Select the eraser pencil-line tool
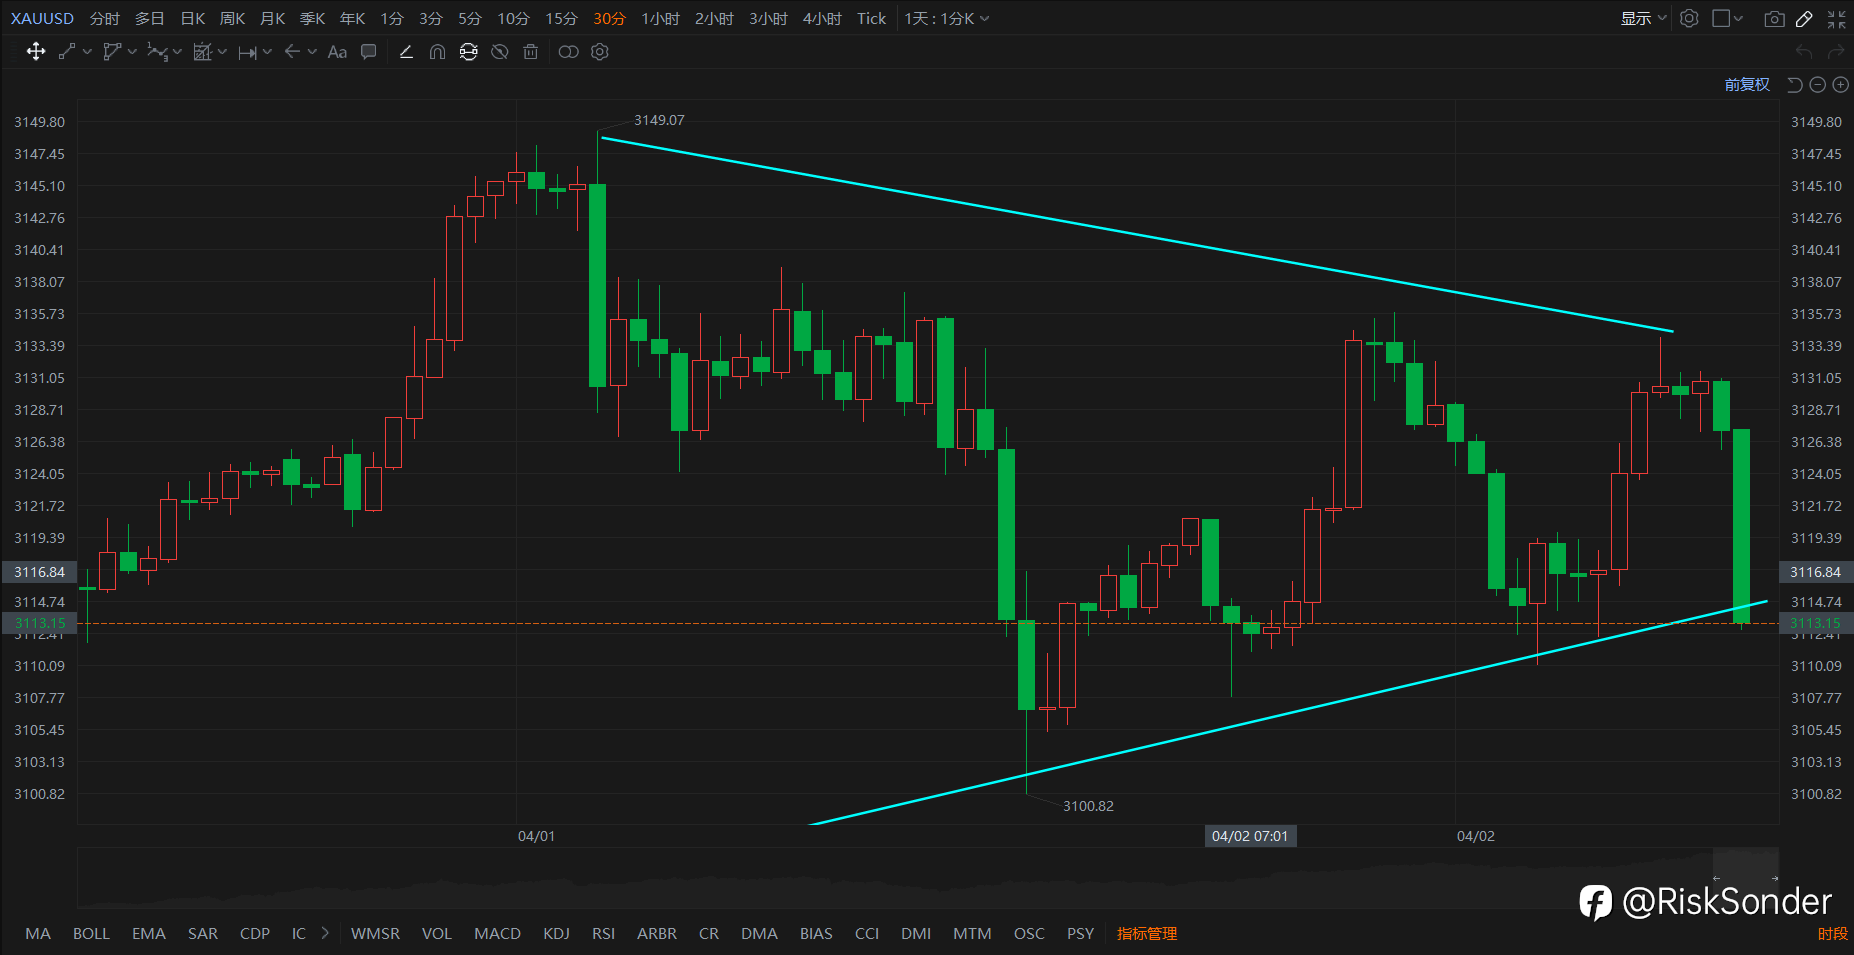Viewport: 1854px width, 955px height. pyautogui.click(x=406, y=52)
